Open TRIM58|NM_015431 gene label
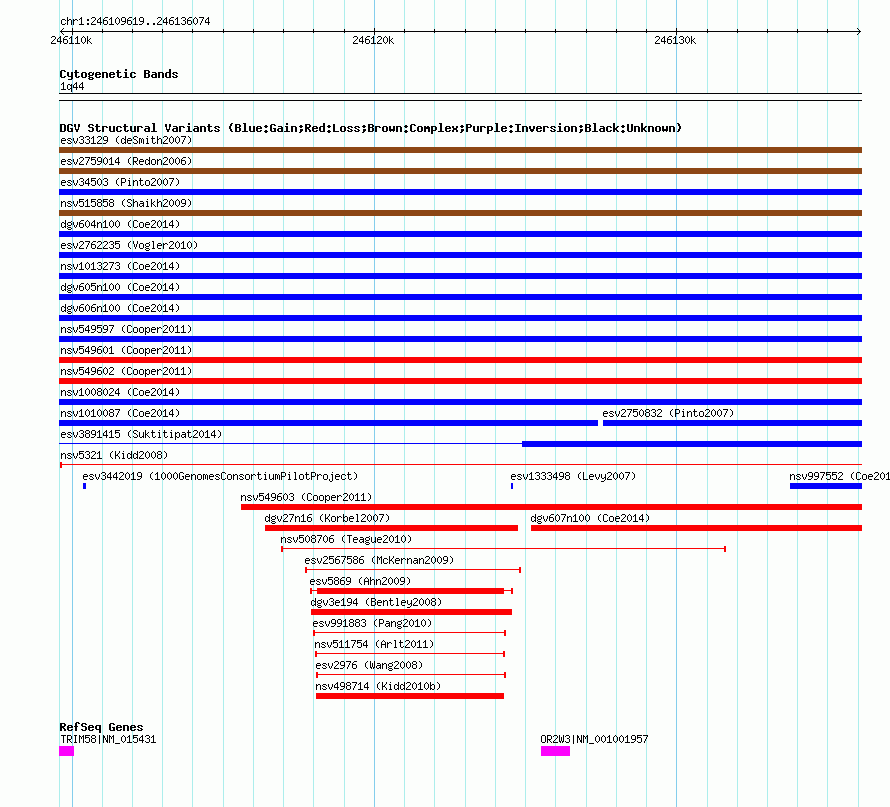This screenshot has width=890, height=807. (108, 739)
